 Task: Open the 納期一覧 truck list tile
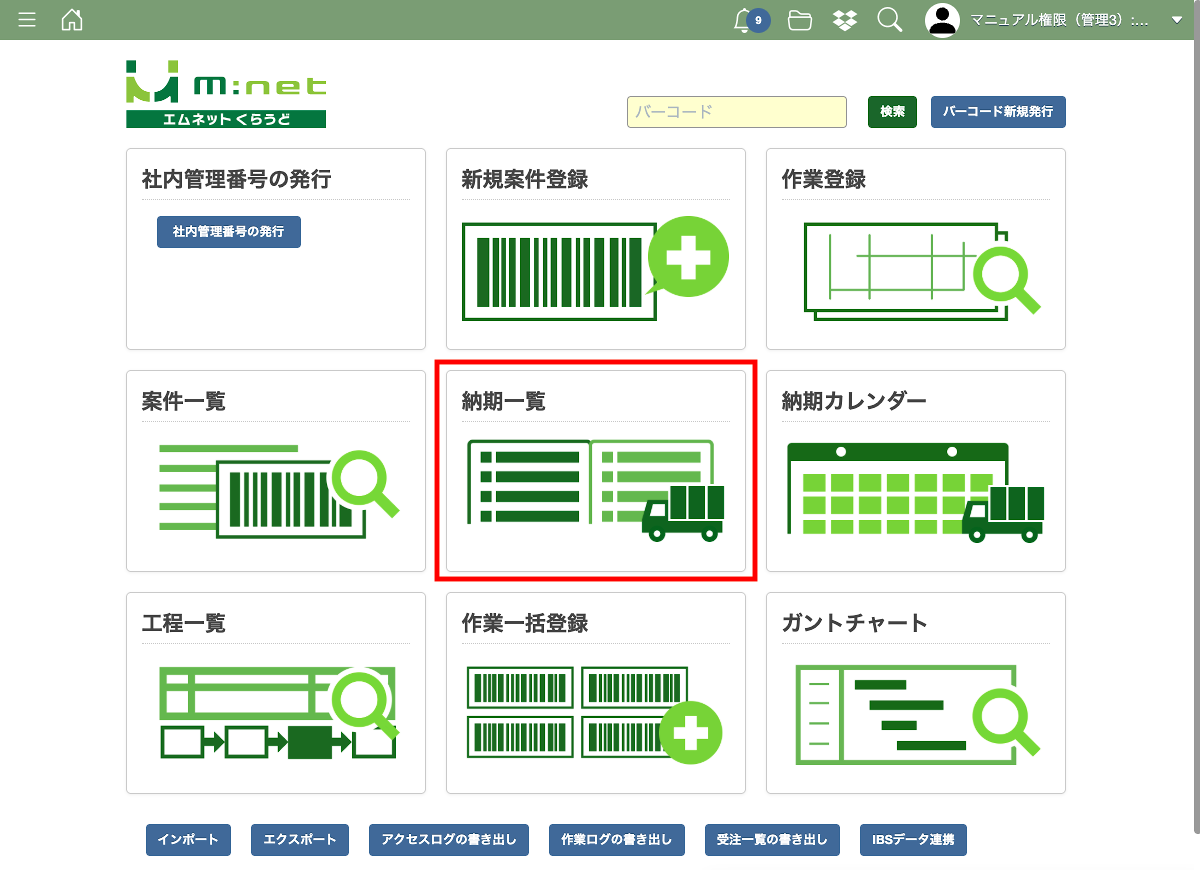595,490
